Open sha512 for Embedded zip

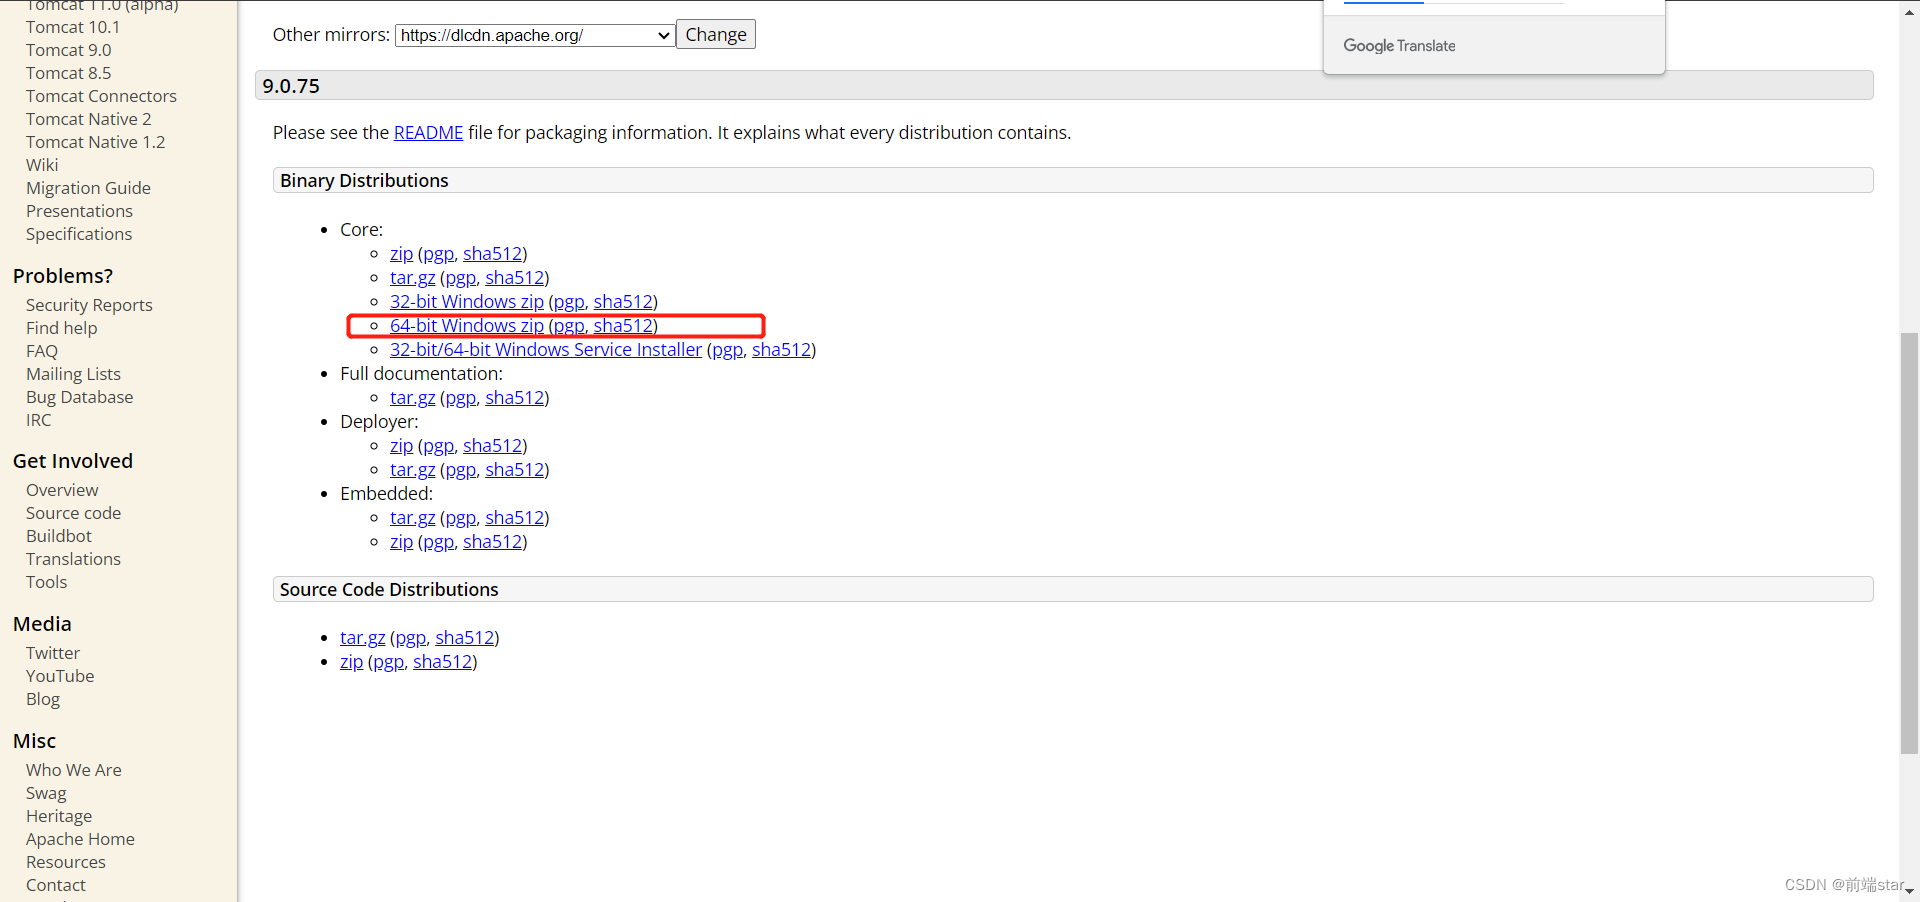pyautogui.click(x=492, y=542)
